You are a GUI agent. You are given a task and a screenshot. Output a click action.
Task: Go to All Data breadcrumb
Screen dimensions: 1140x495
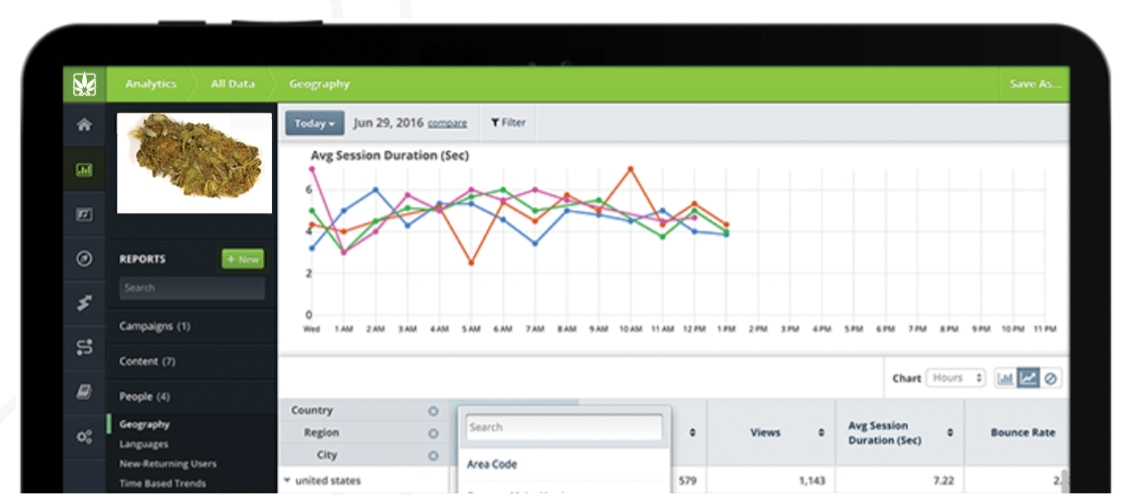(232, 84)
